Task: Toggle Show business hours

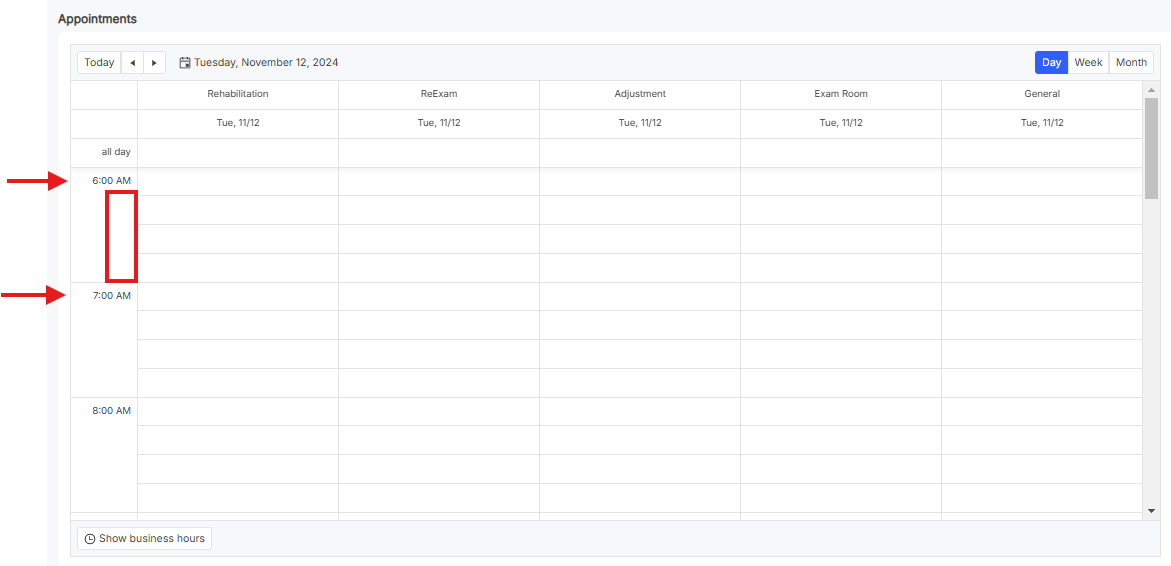Action: tap(144, 539)
